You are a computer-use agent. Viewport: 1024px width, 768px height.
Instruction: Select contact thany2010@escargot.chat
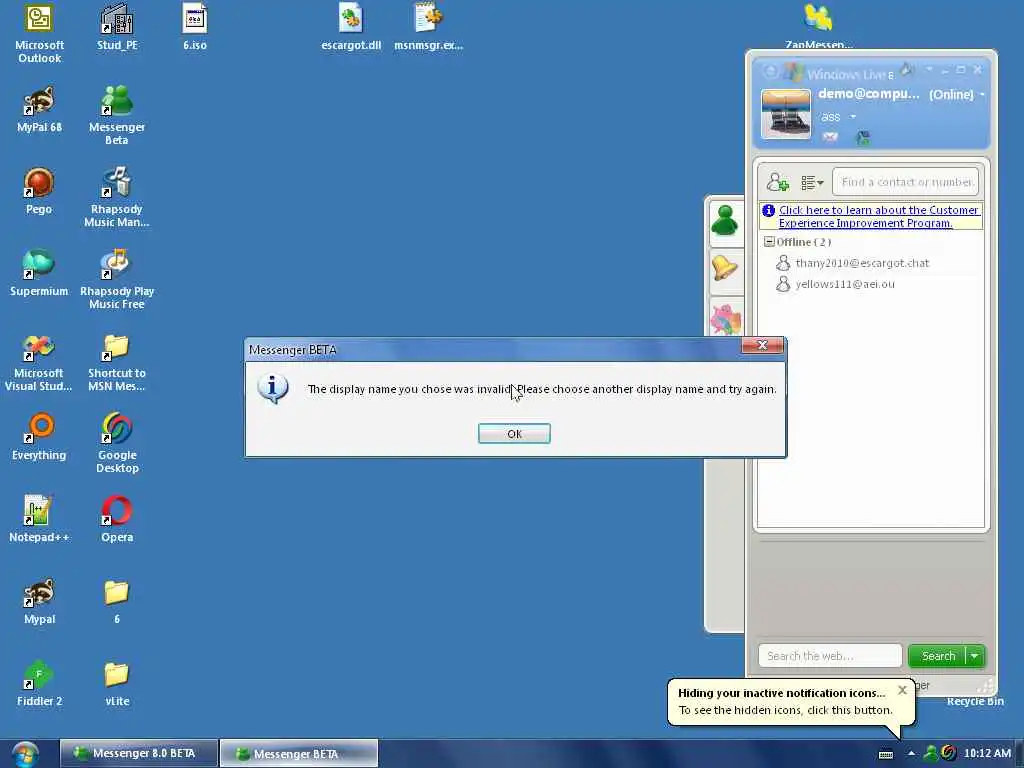tap(861, 263)
